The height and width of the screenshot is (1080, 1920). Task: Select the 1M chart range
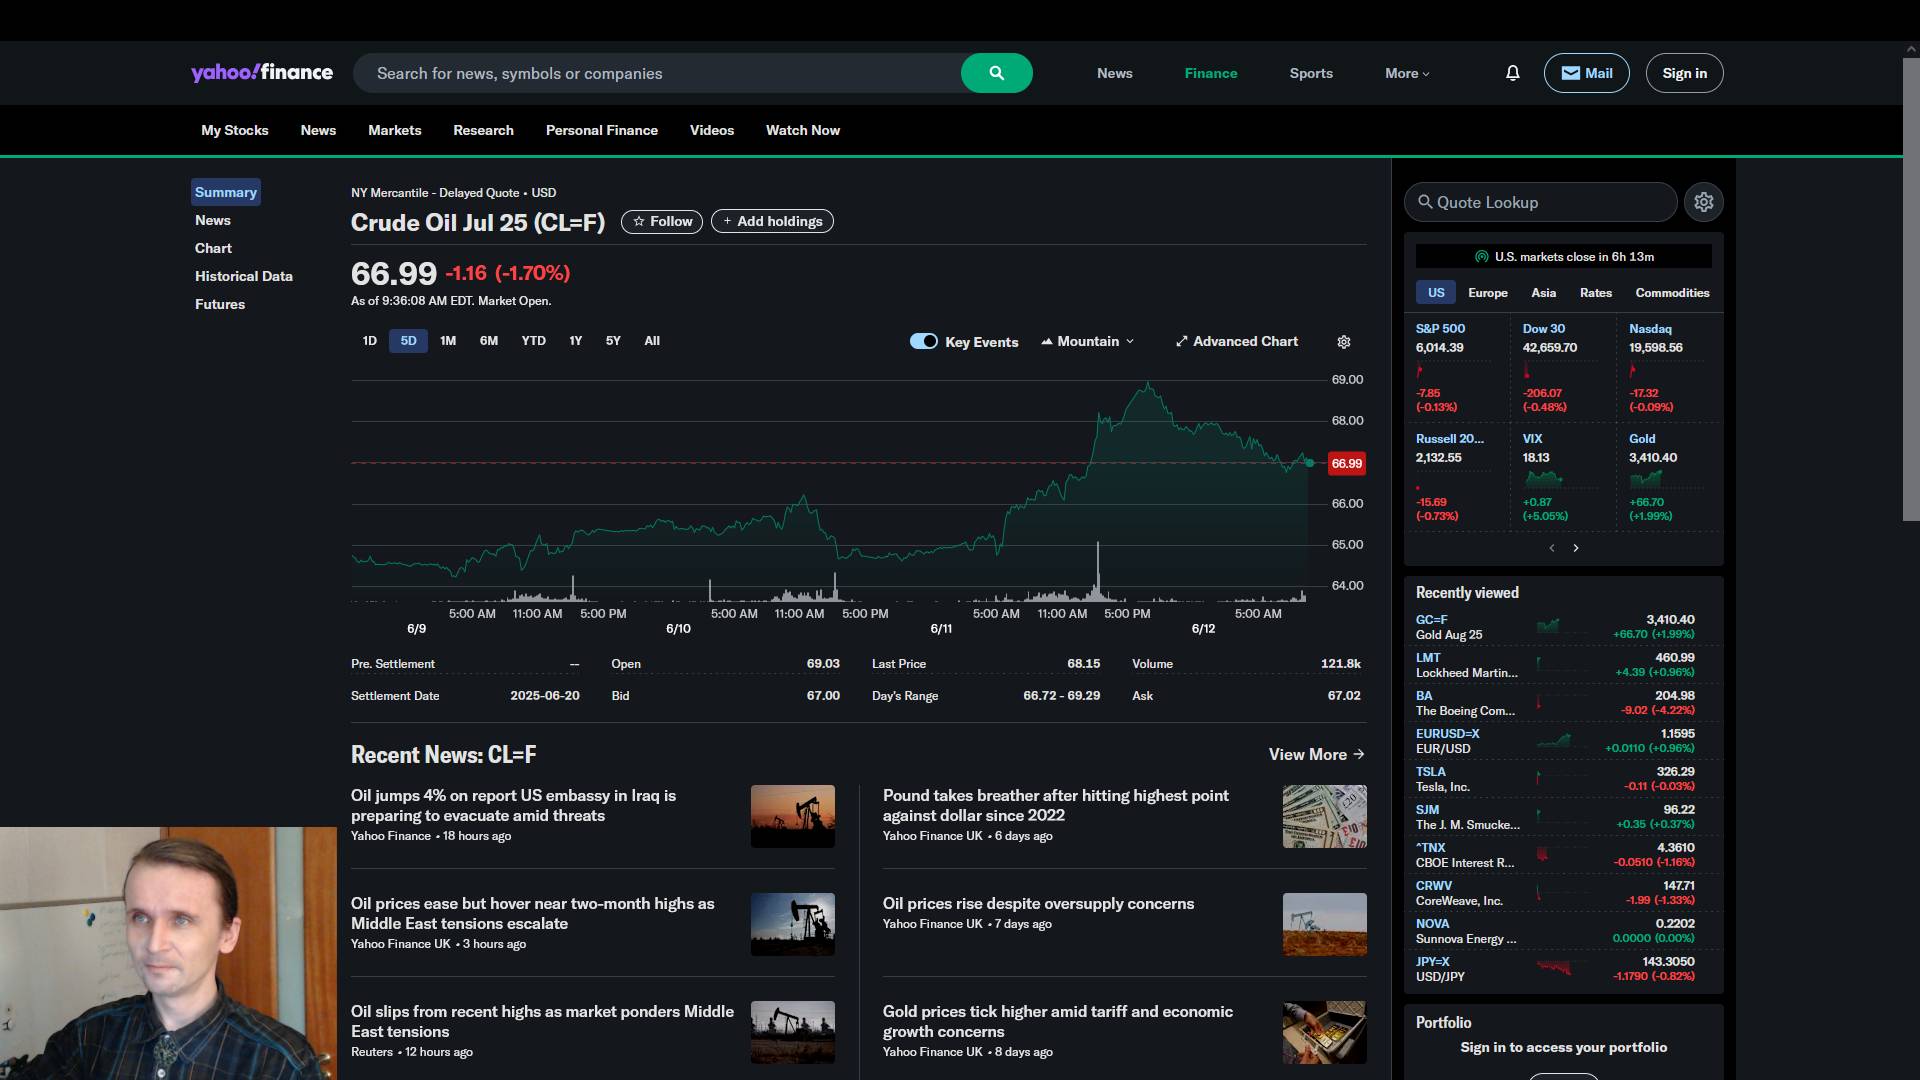pyautogui.click(x=448, y=341)
